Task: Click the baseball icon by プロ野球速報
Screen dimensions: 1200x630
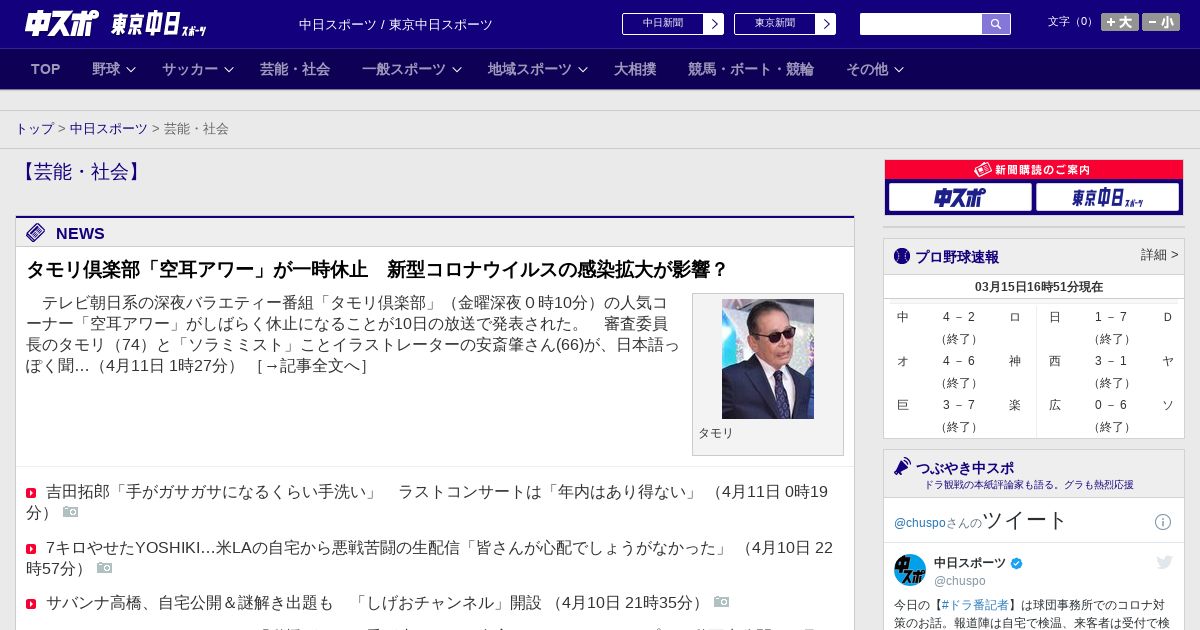Action: click(x=902, y=256)
